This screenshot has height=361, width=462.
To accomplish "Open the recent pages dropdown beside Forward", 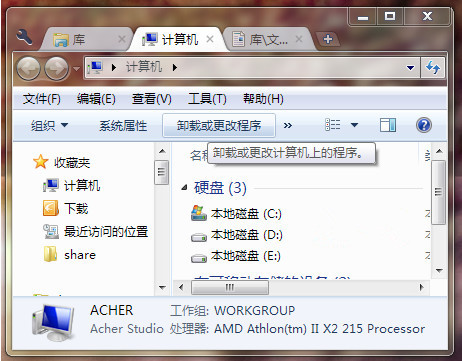I will point(77,69).
